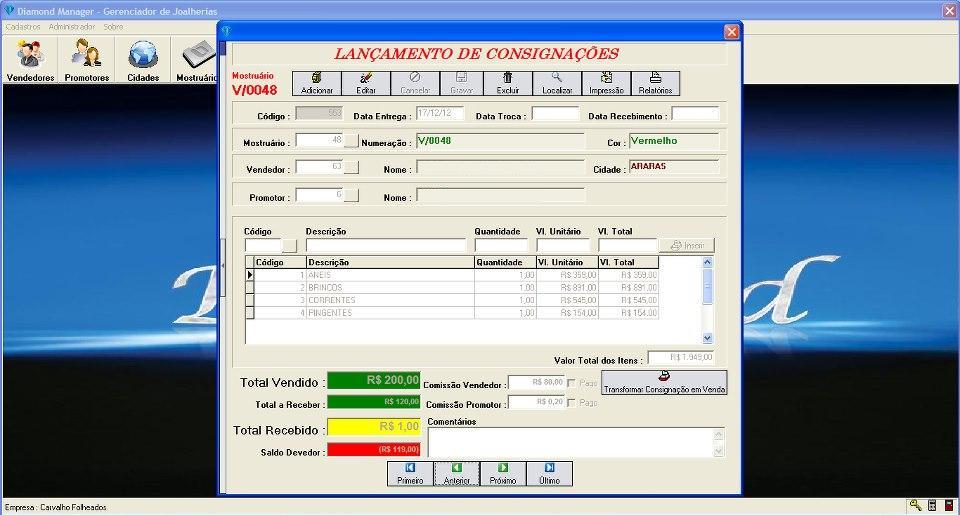Open the Mostruário lookup button
960x515 pixels.
click(x=351, y=141)
